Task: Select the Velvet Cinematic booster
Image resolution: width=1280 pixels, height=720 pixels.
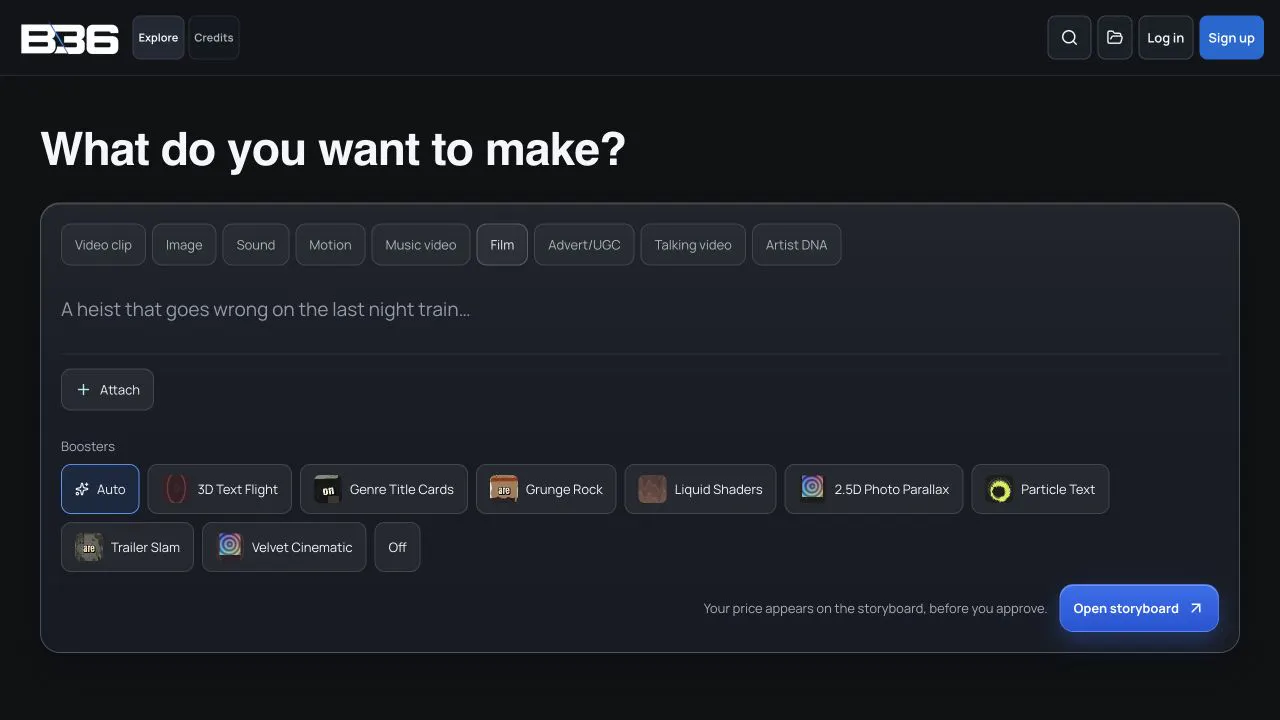Action: tap(284, 547)
